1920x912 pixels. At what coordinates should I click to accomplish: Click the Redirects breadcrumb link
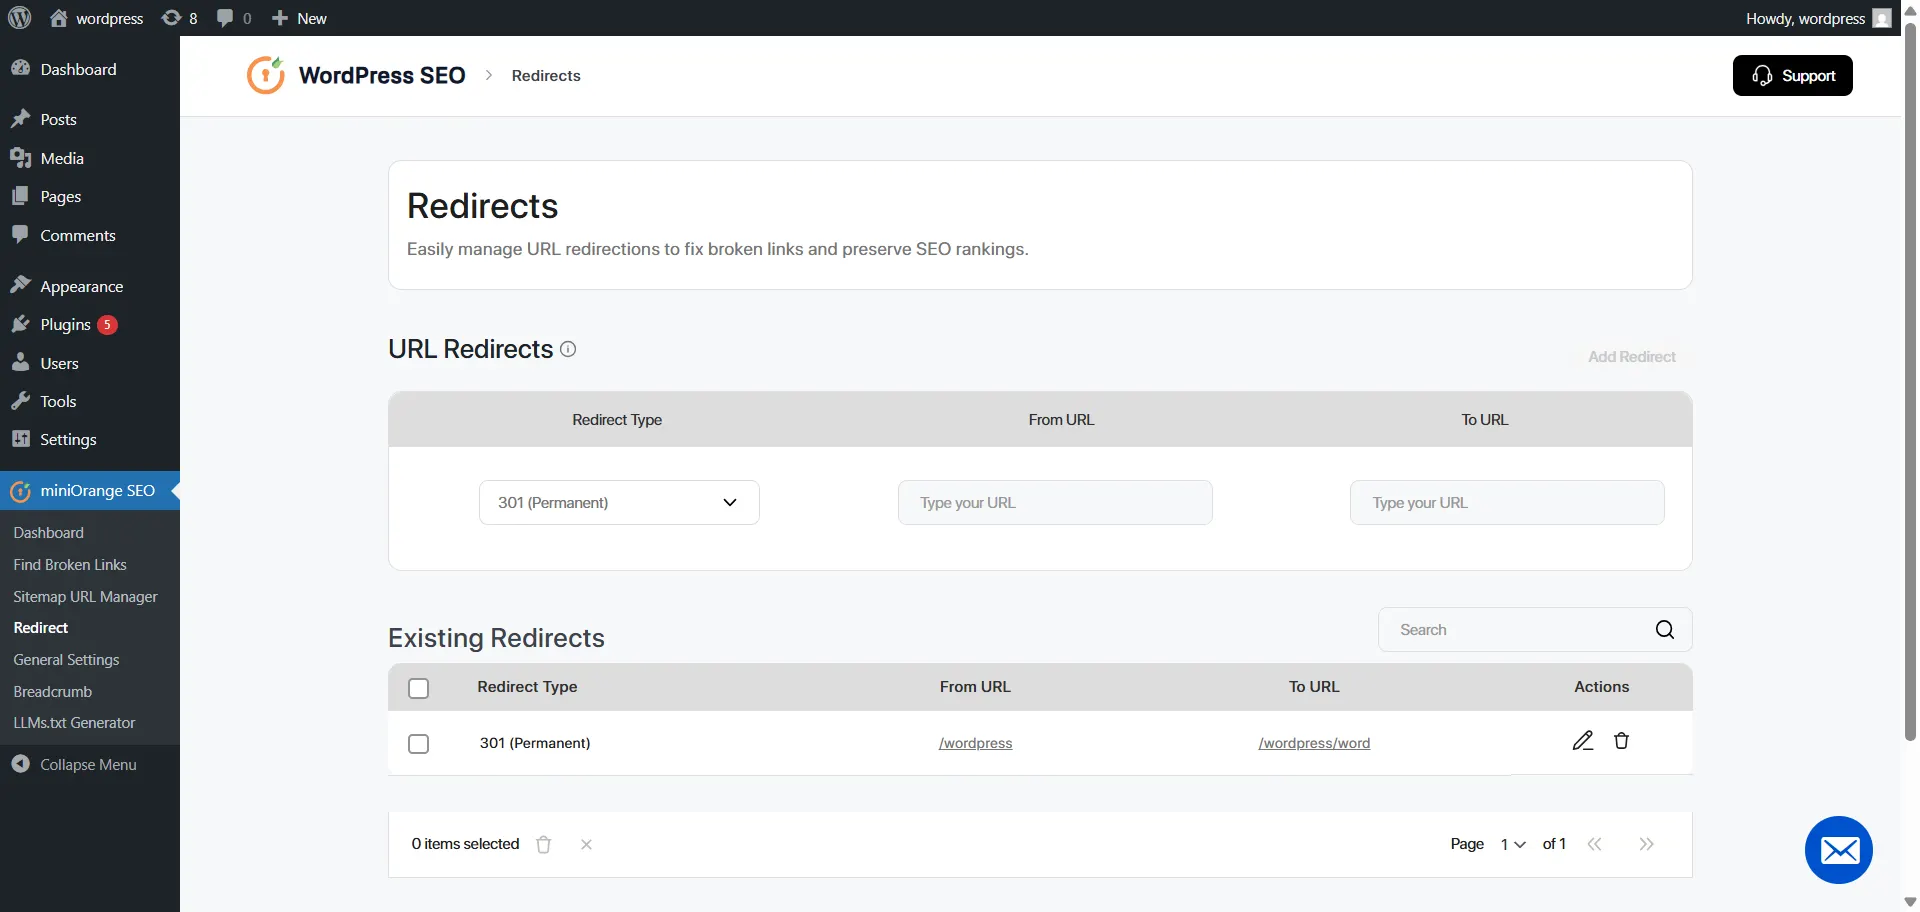[x=546, y=76]
